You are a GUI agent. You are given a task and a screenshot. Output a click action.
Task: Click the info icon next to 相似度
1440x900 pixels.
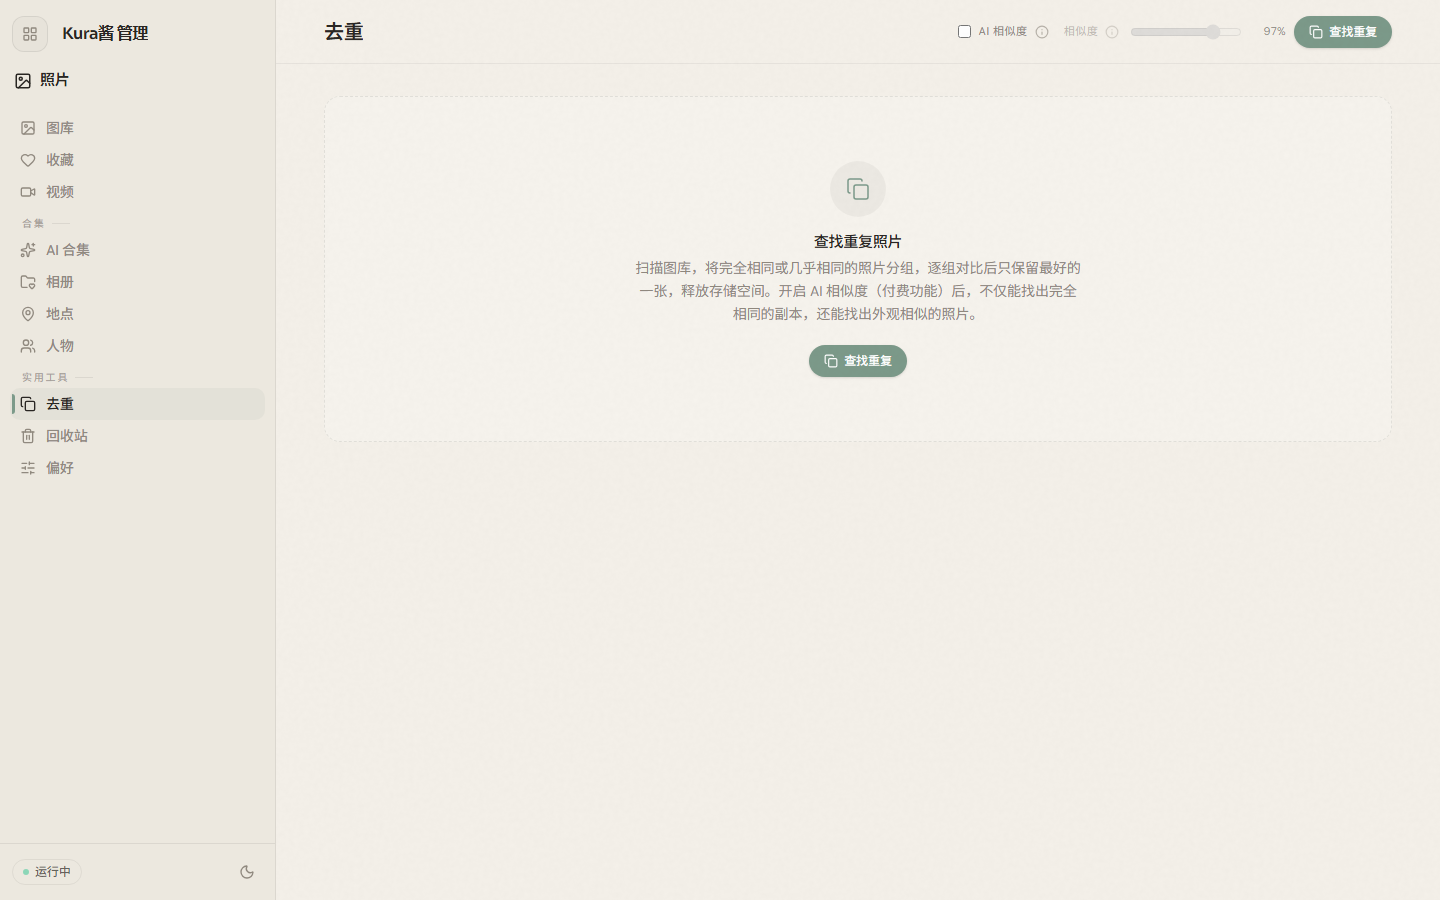point(1112,32)
